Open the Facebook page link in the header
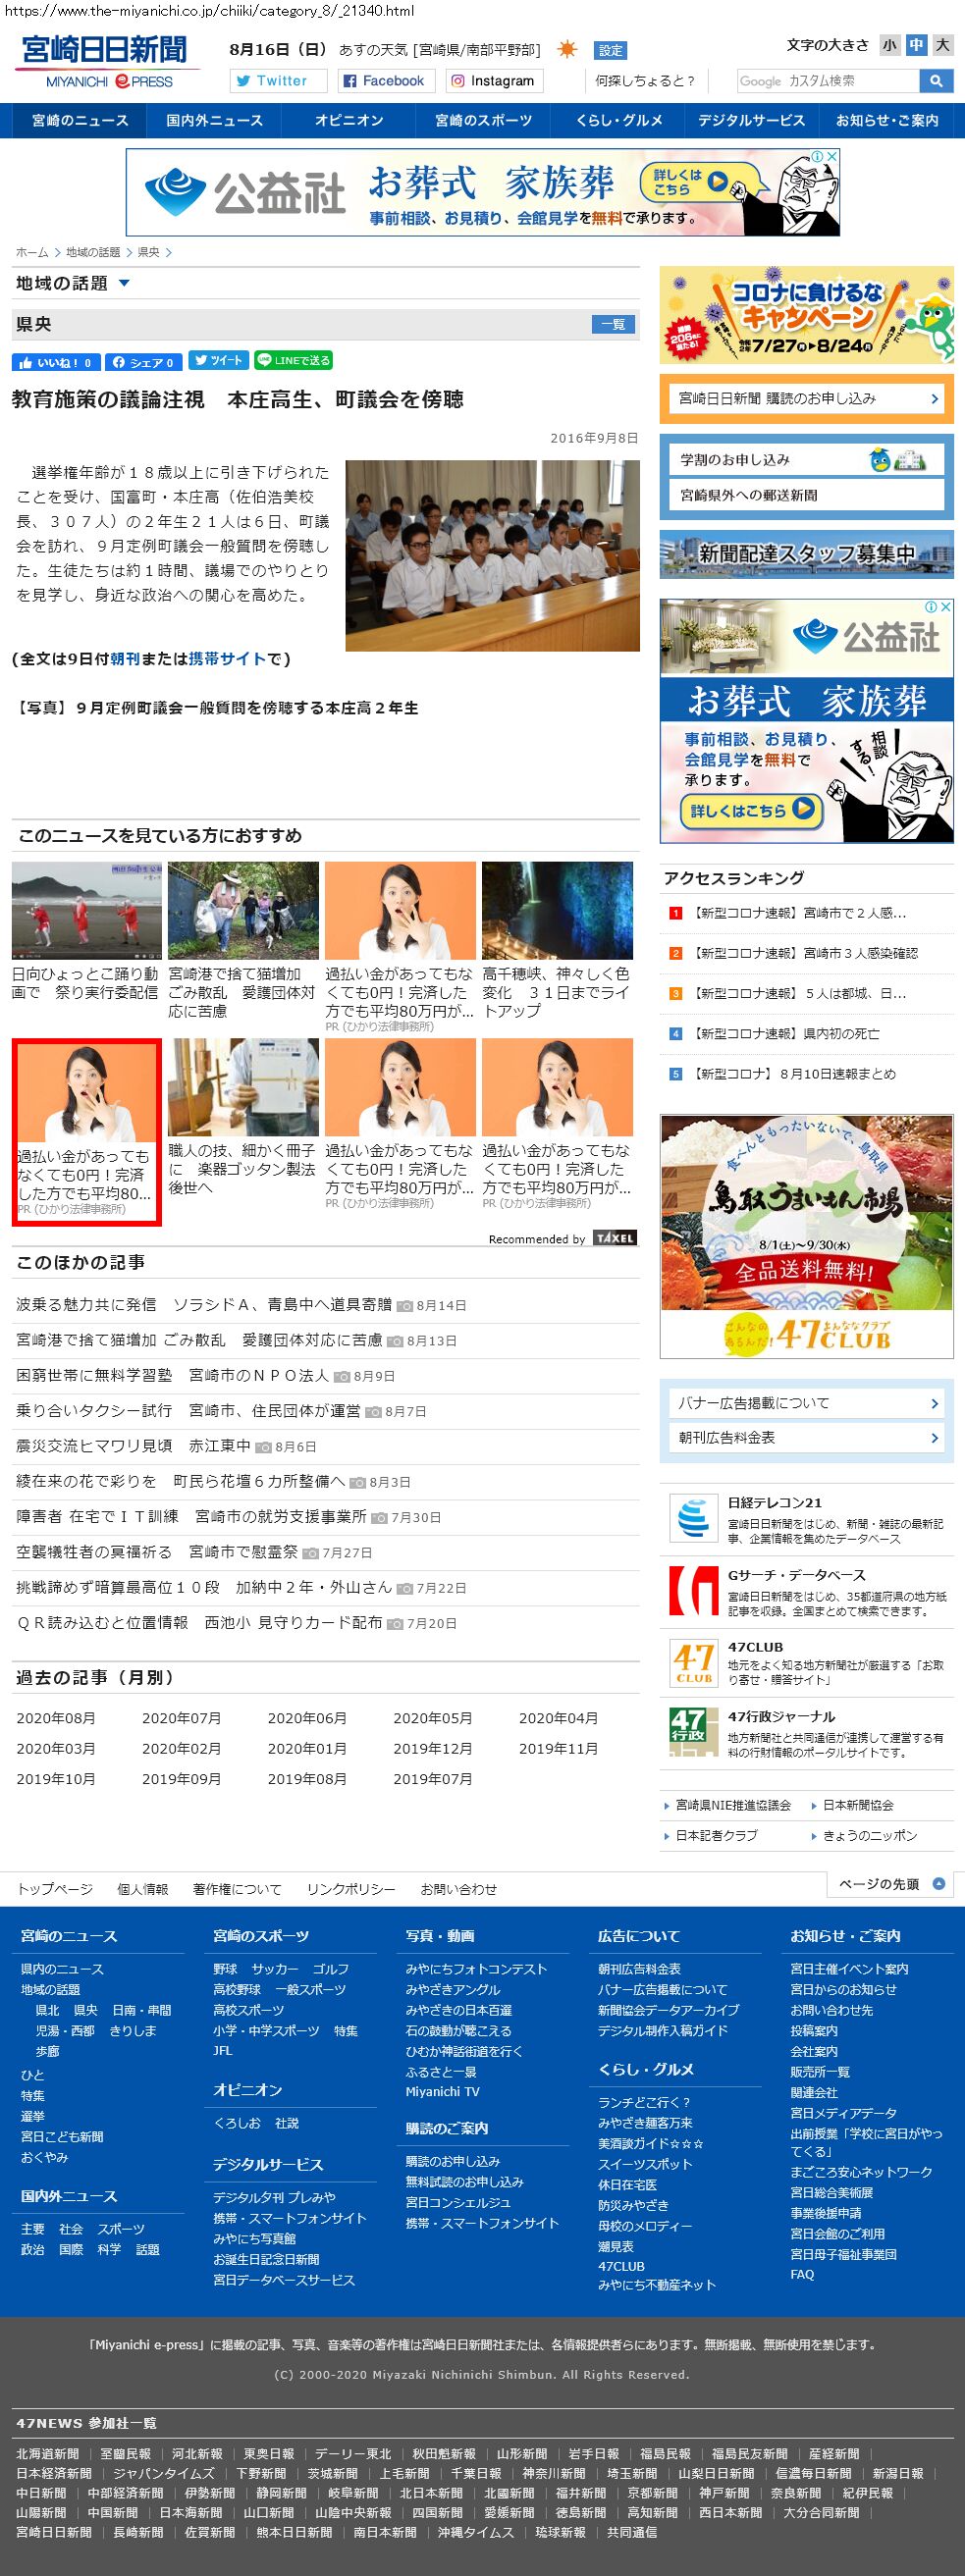The height and width of the screenshot is (2576, 965). pyautogui.click(x=384, y=81)
